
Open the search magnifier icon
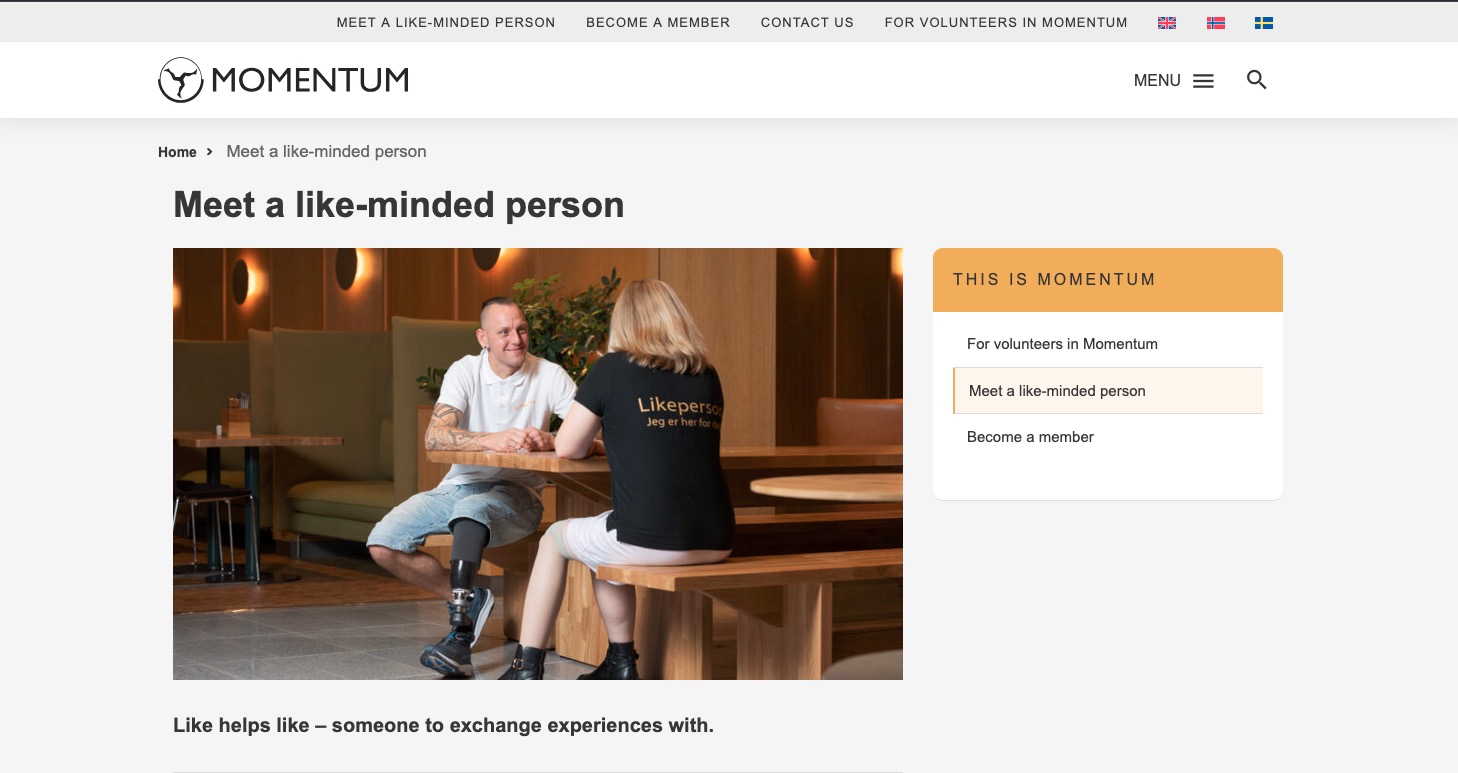click(x=1257, y=80)
